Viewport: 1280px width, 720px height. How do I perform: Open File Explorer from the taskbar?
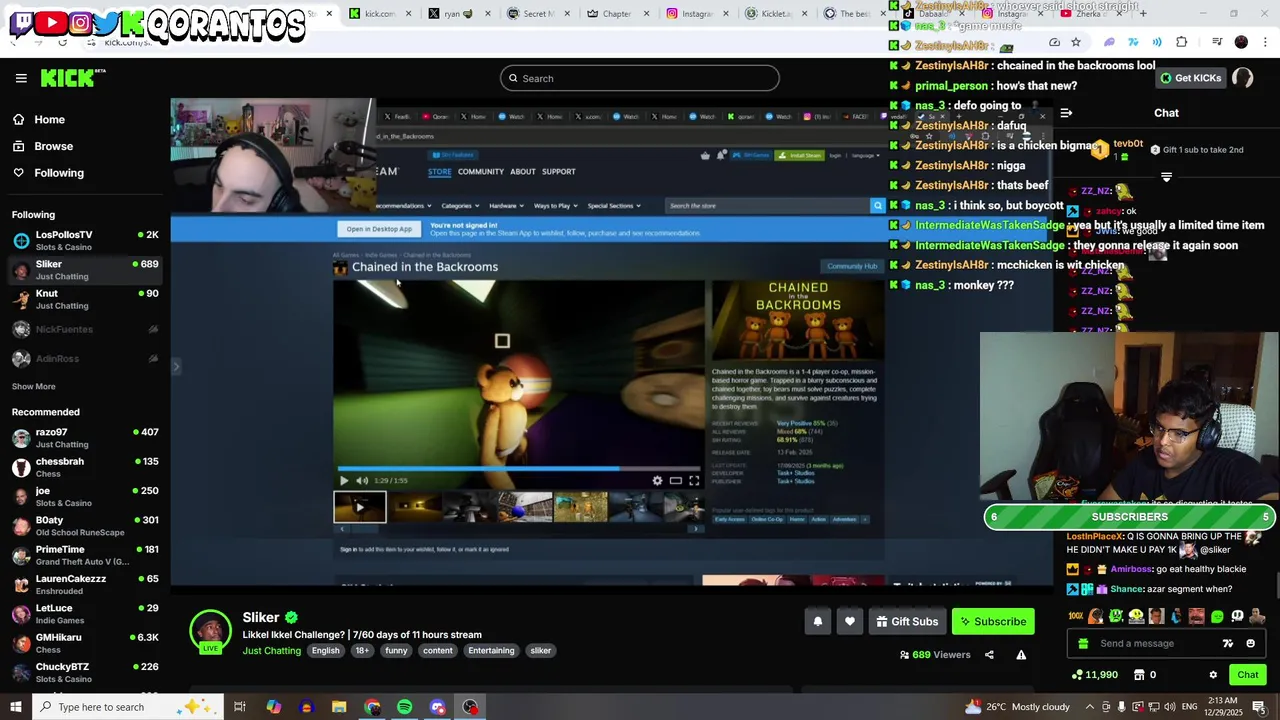click(x=339, y=707)
